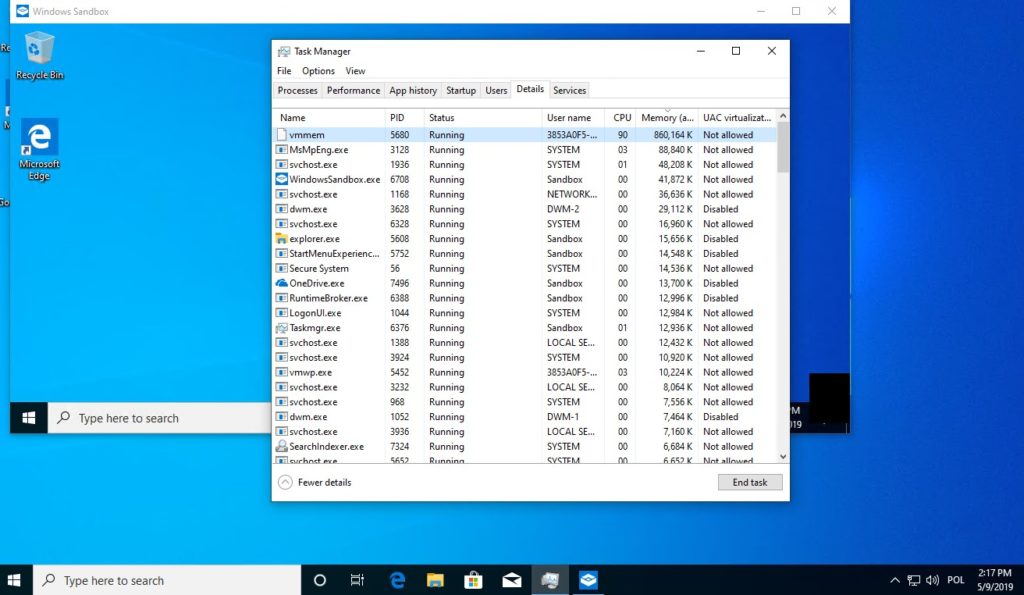Open Microsoft Edge shortcut on Sandbox desktop
Viewport: 1024px width, 595px height.
(x=39, y=150)
